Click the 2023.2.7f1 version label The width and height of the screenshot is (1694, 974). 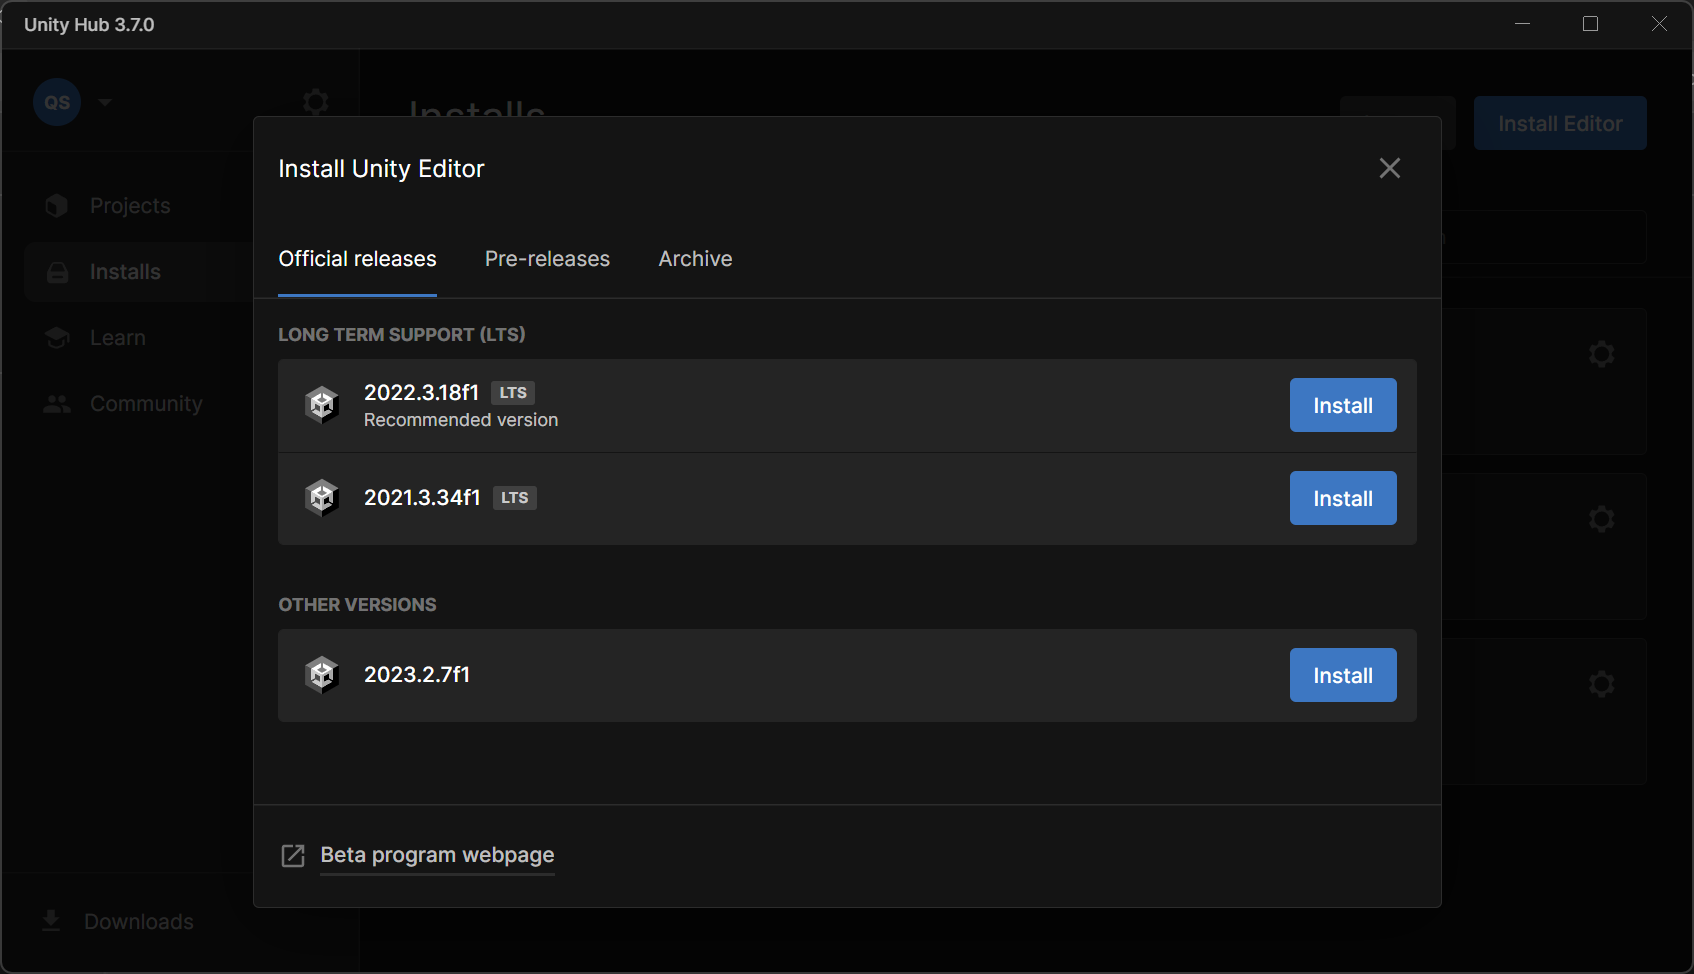coord(417,674)
